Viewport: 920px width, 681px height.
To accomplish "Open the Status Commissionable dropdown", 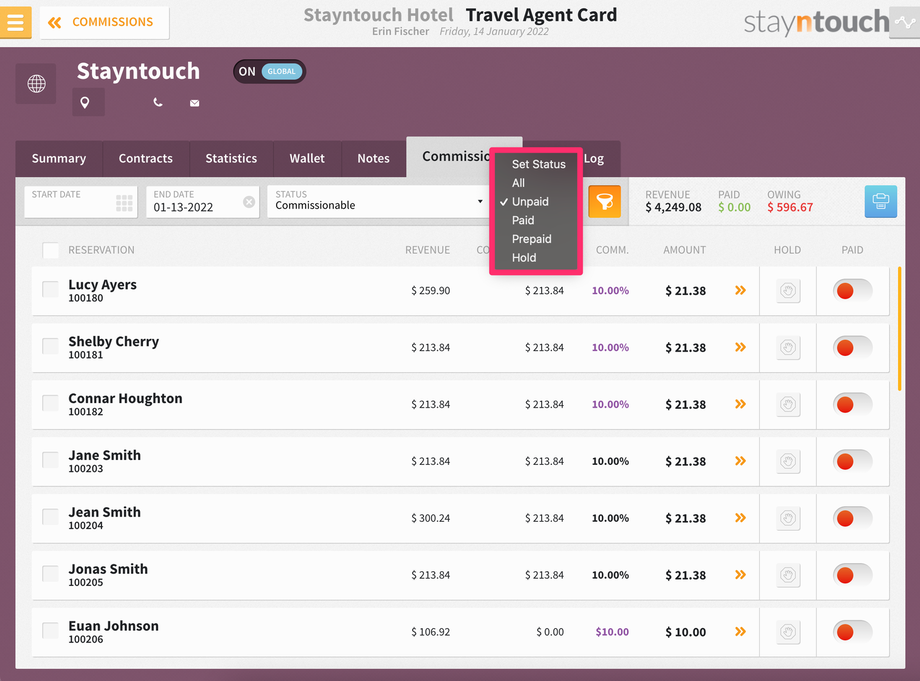I will click(x=378, y=202).
